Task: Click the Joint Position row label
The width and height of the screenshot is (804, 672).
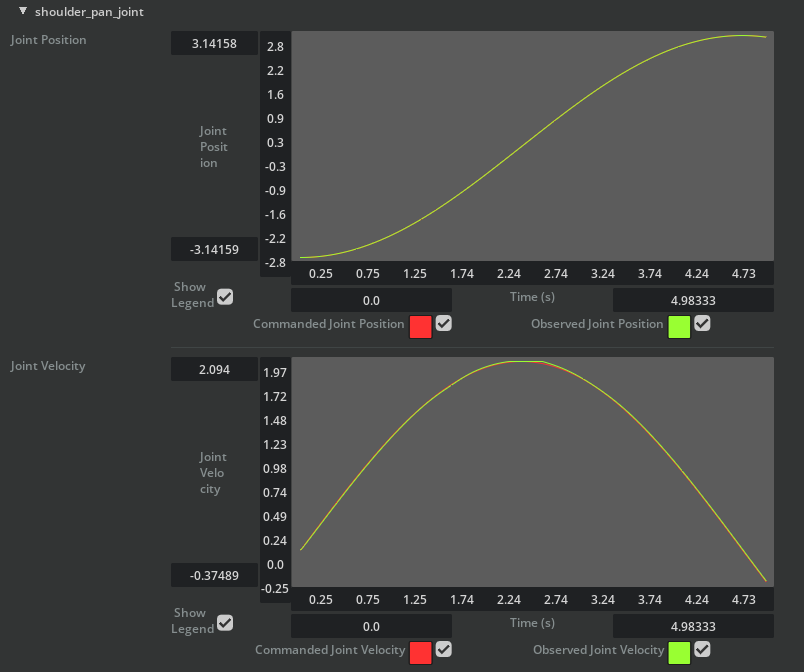Action: [48, 40]
